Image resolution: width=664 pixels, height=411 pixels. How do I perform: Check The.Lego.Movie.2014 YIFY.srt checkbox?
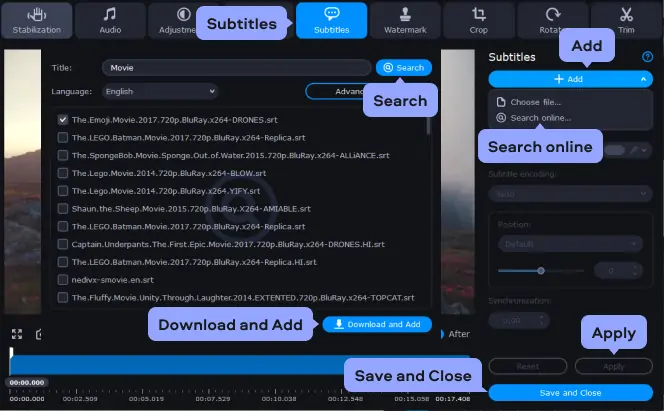pos(63,191)
